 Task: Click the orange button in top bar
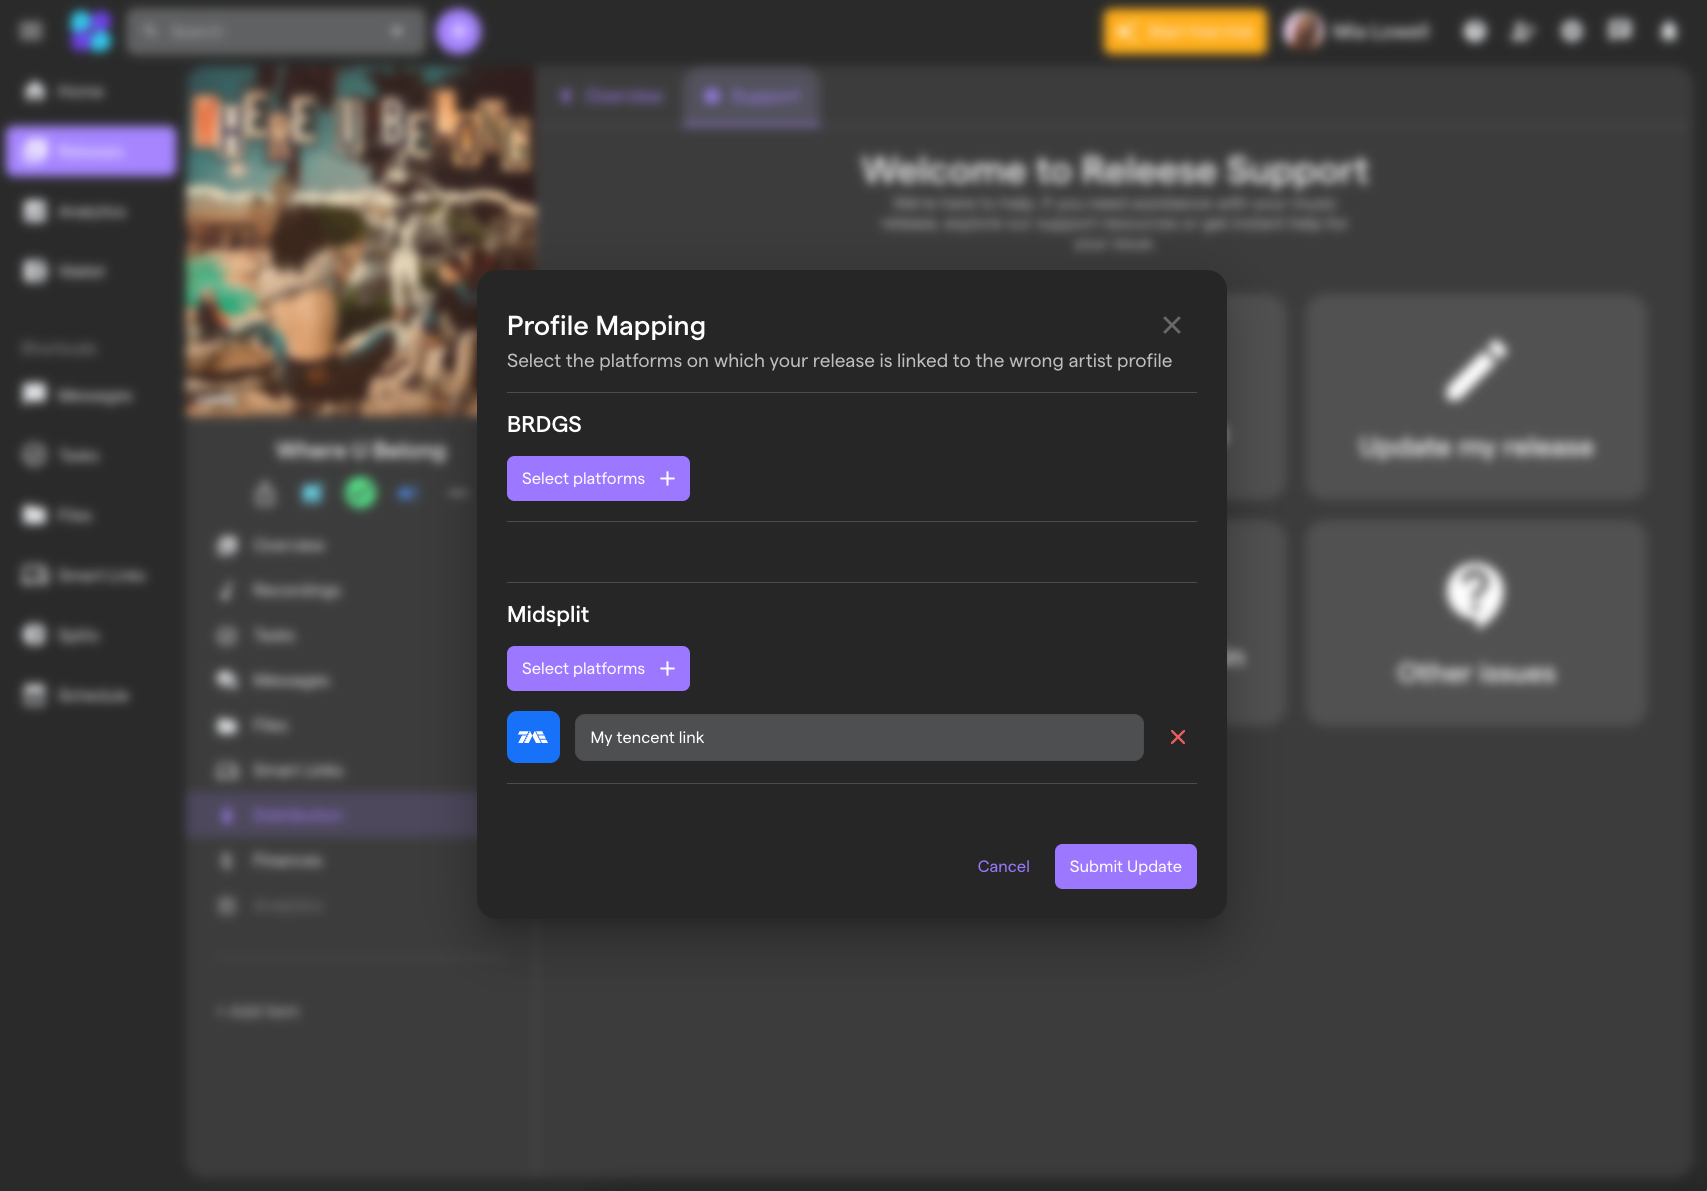1186,32
